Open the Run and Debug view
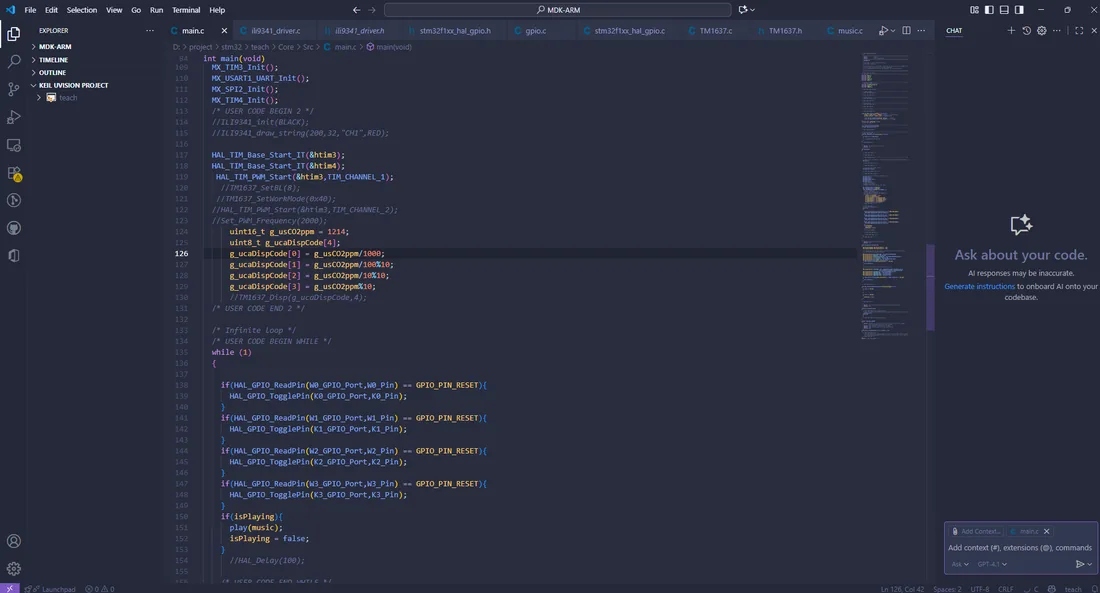Image resolution: width=1100 pixels, height=593 pixels. [13, 117]
